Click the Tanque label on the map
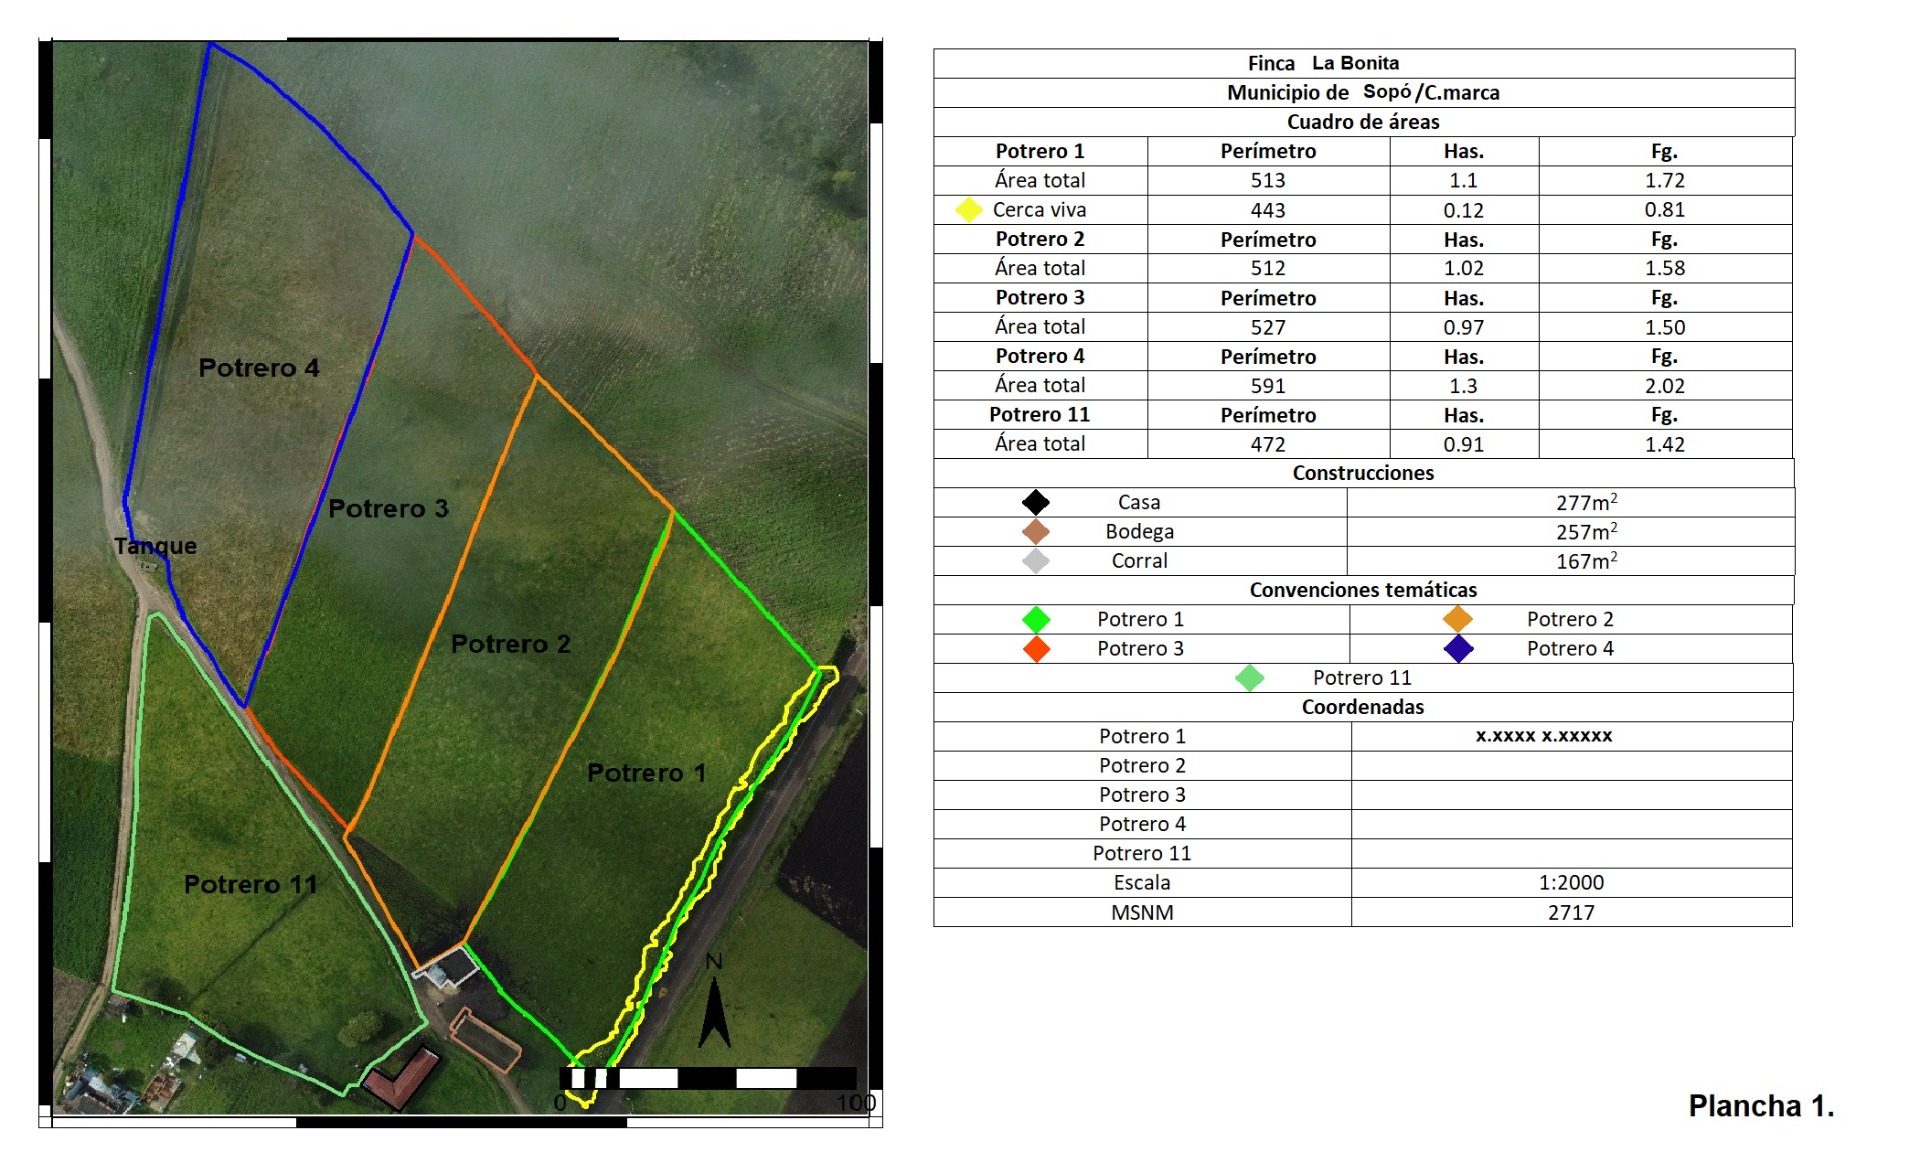Image resolution: width=1920 pixels, height=1165 pixels. (155, 546)
